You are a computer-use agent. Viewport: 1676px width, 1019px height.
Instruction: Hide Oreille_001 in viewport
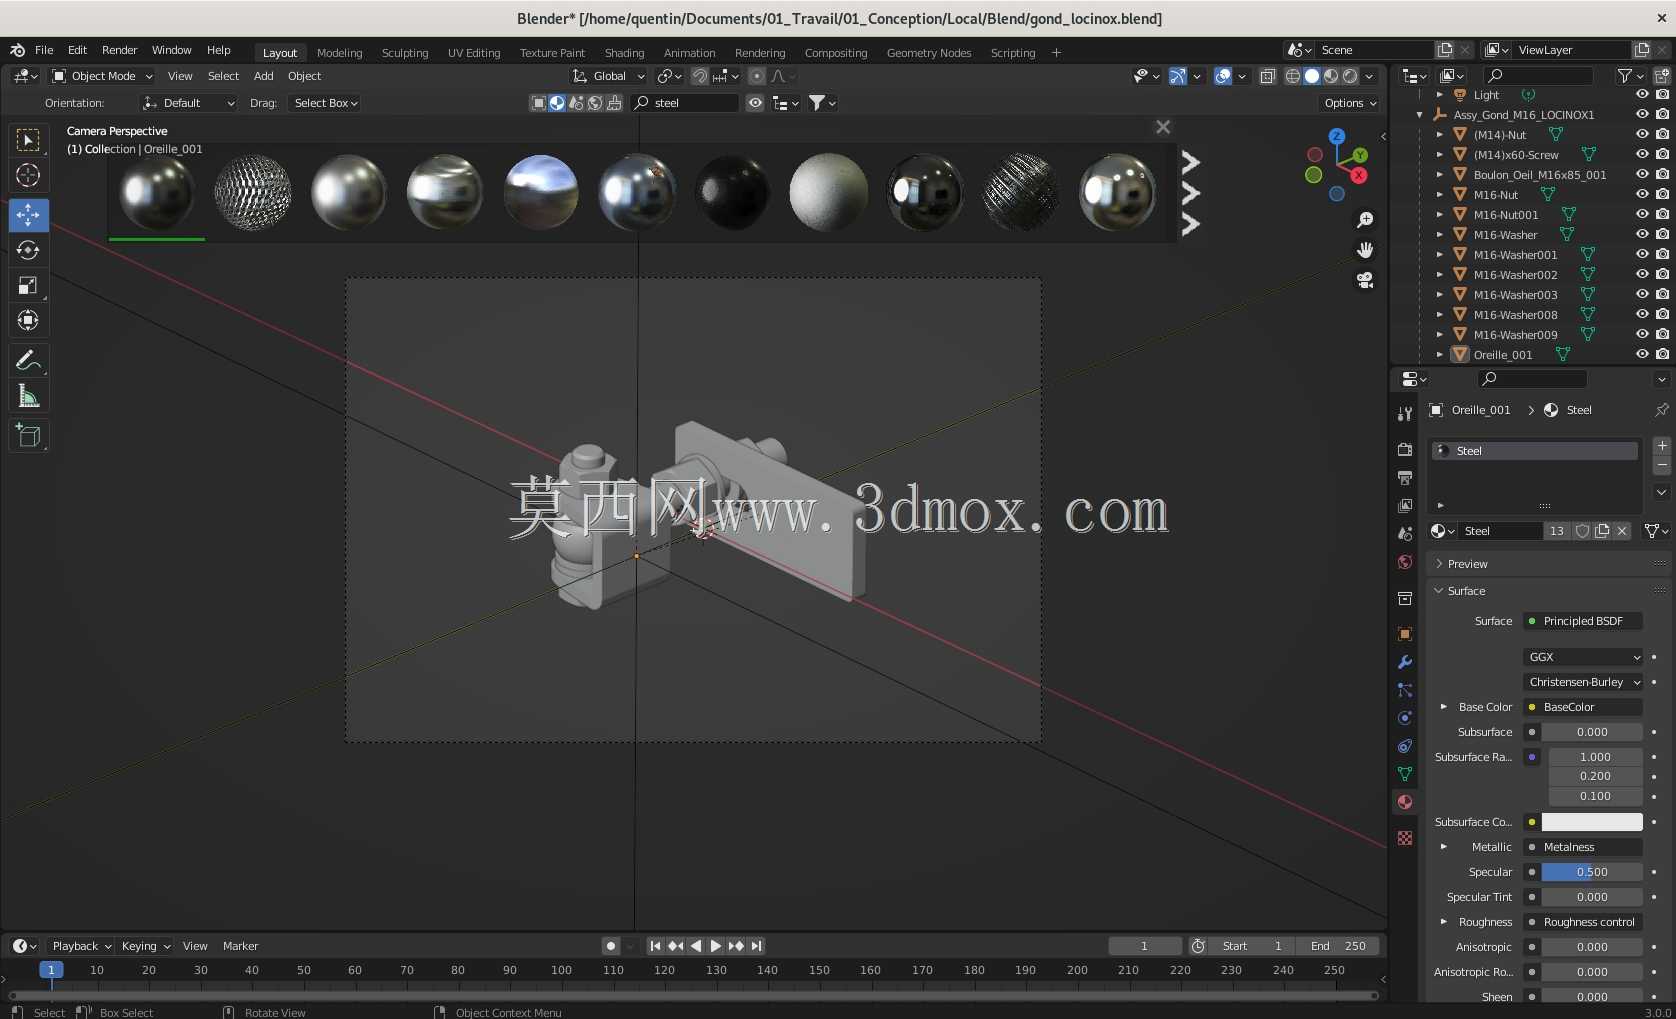tap(1642, 355)
